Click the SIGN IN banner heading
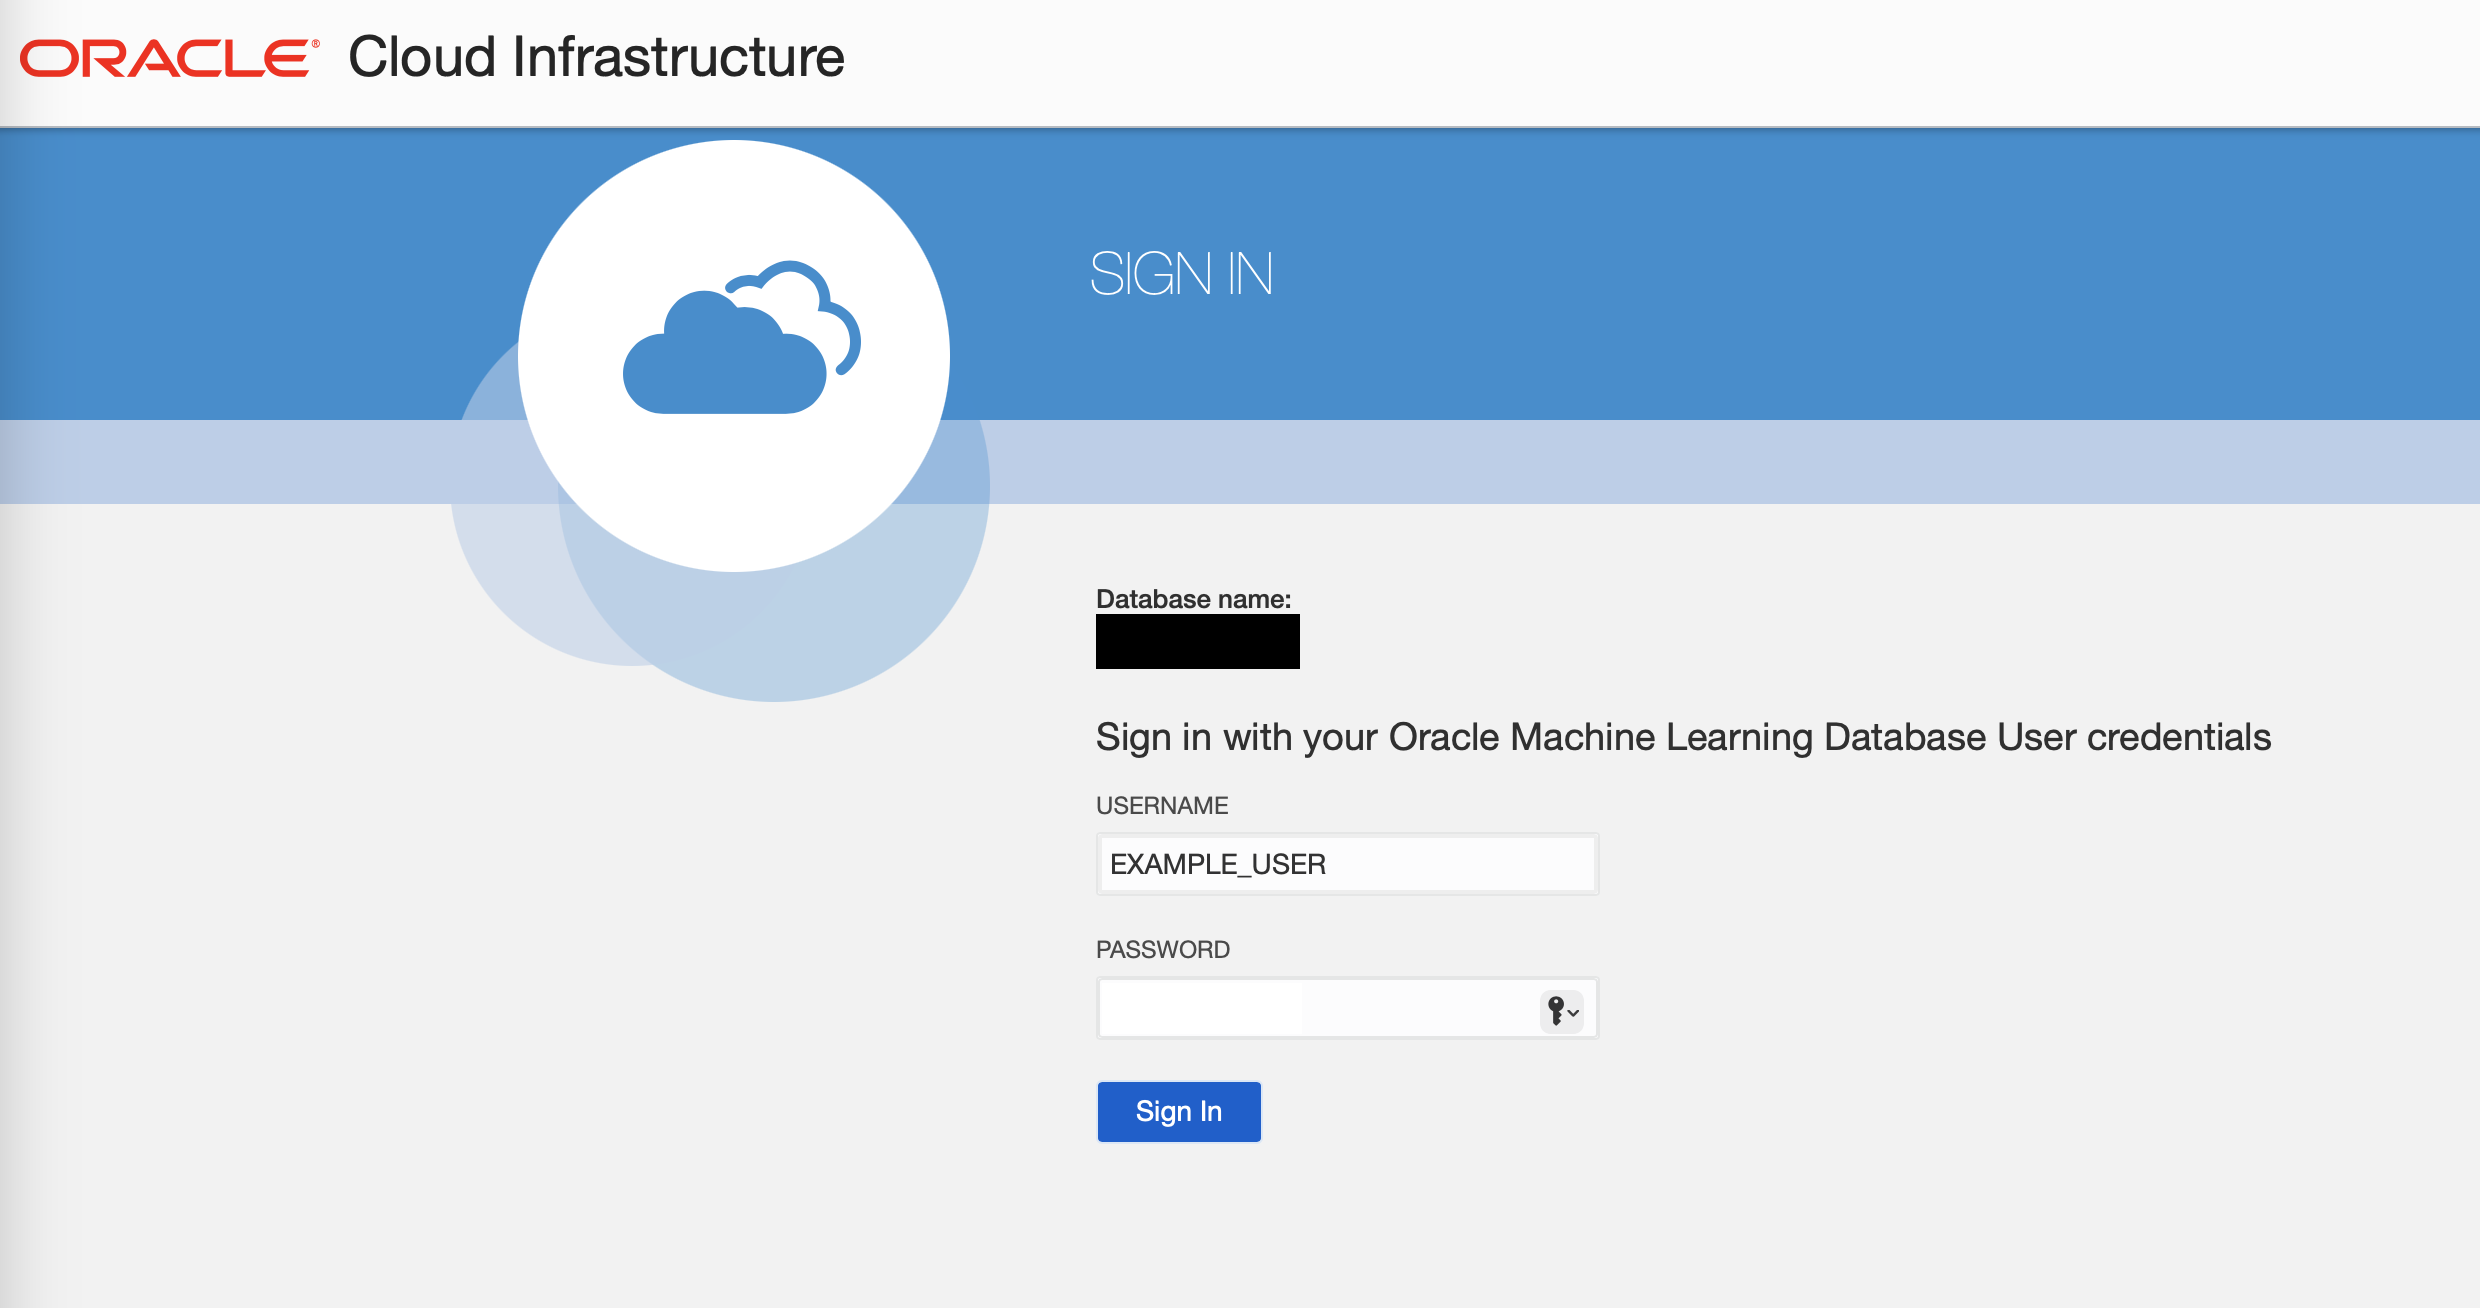 point(1181,274)
